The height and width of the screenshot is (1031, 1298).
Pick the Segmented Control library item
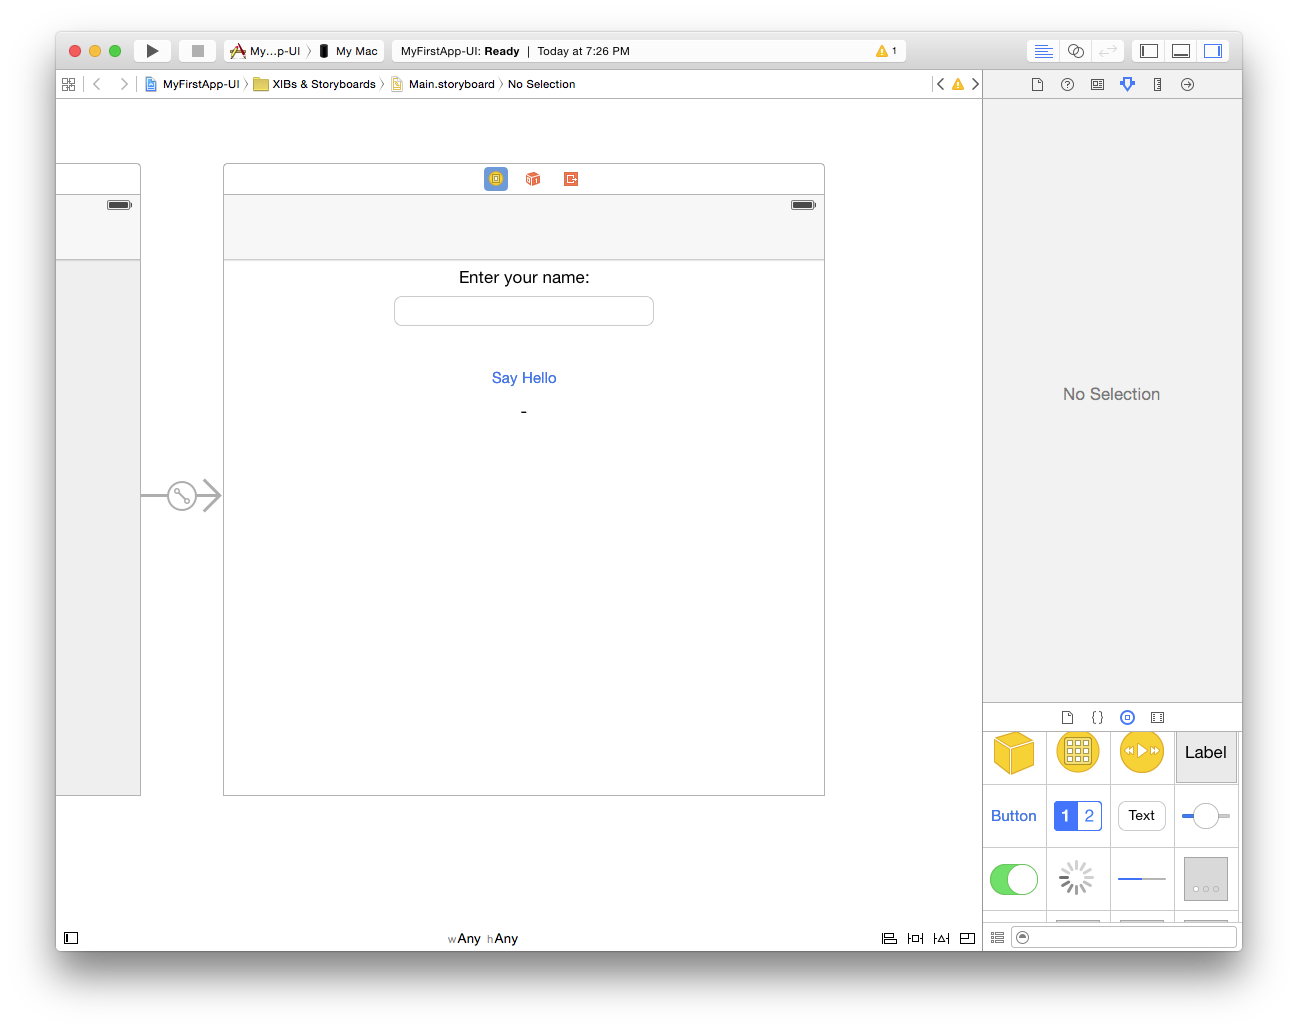tap(1078, 816)
